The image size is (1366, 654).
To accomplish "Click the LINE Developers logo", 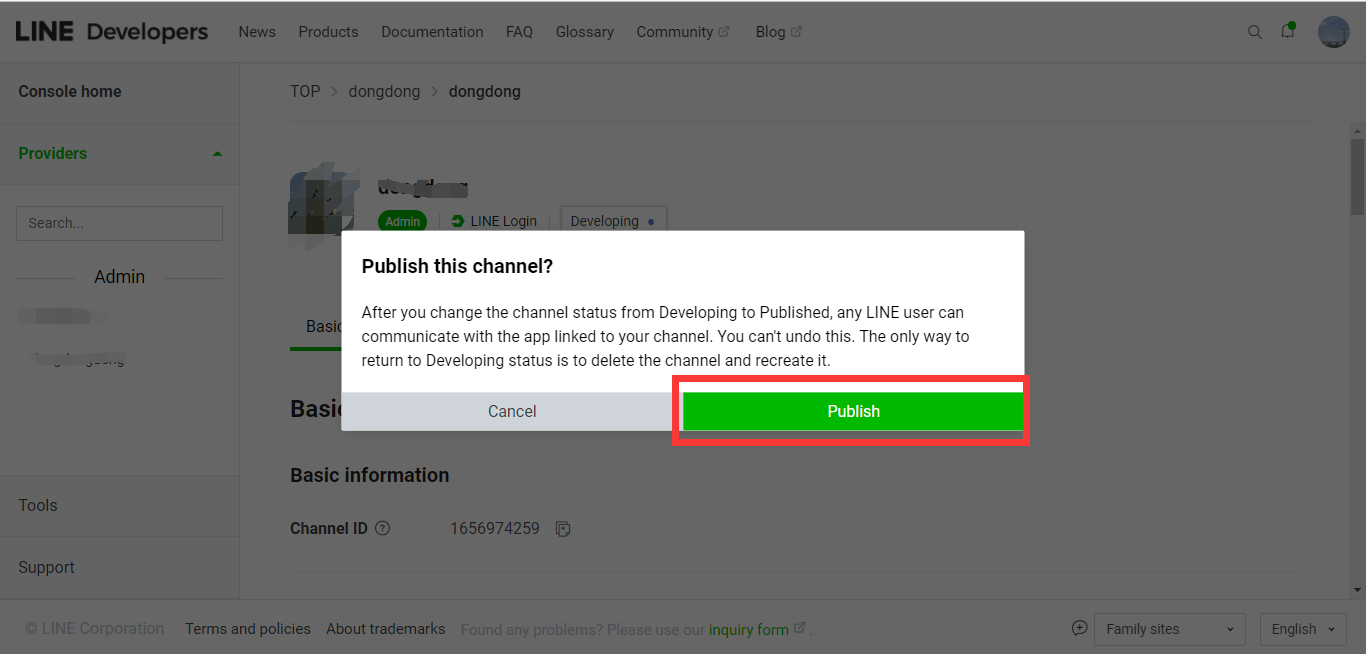I will (x=112, y=32).
